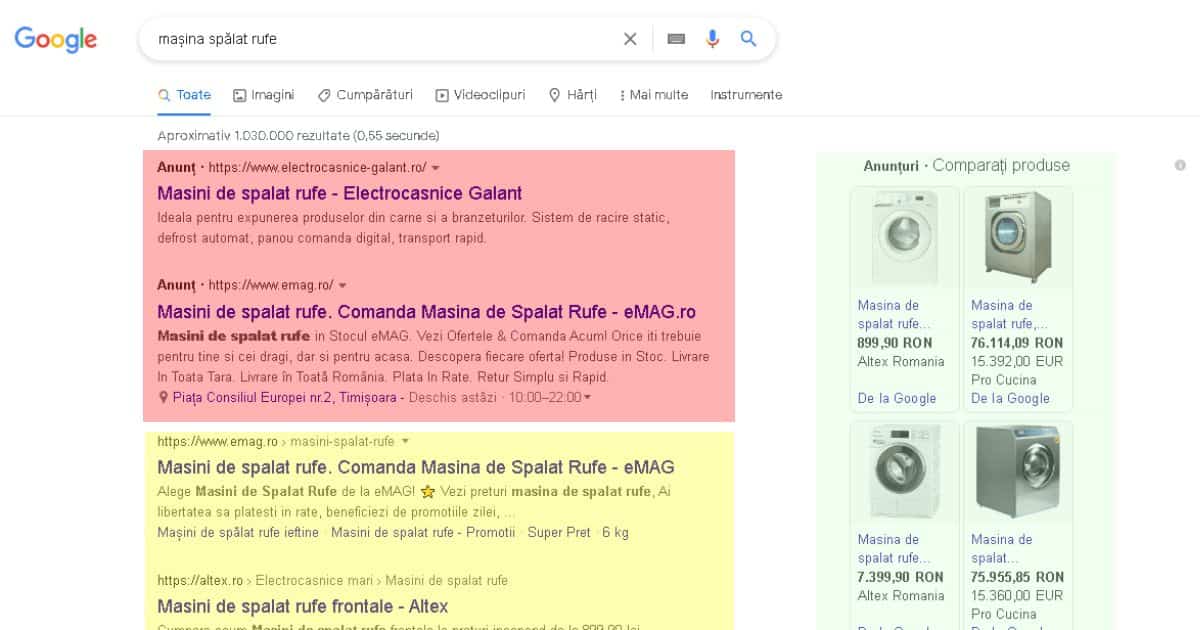Open keyboard input with the keyboard icon
Image resolution: width=1200 pixels, height=630 pixels.
pos(676,38)
